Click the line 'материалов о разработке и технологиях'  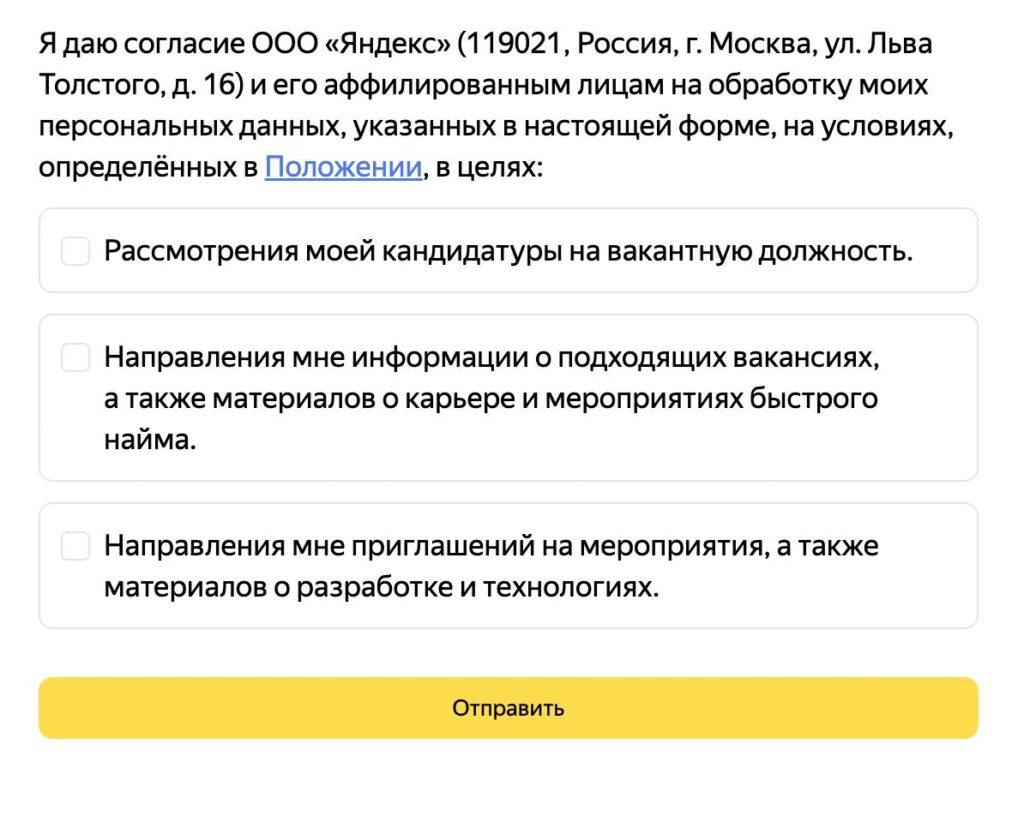click(x=381, y=588)
